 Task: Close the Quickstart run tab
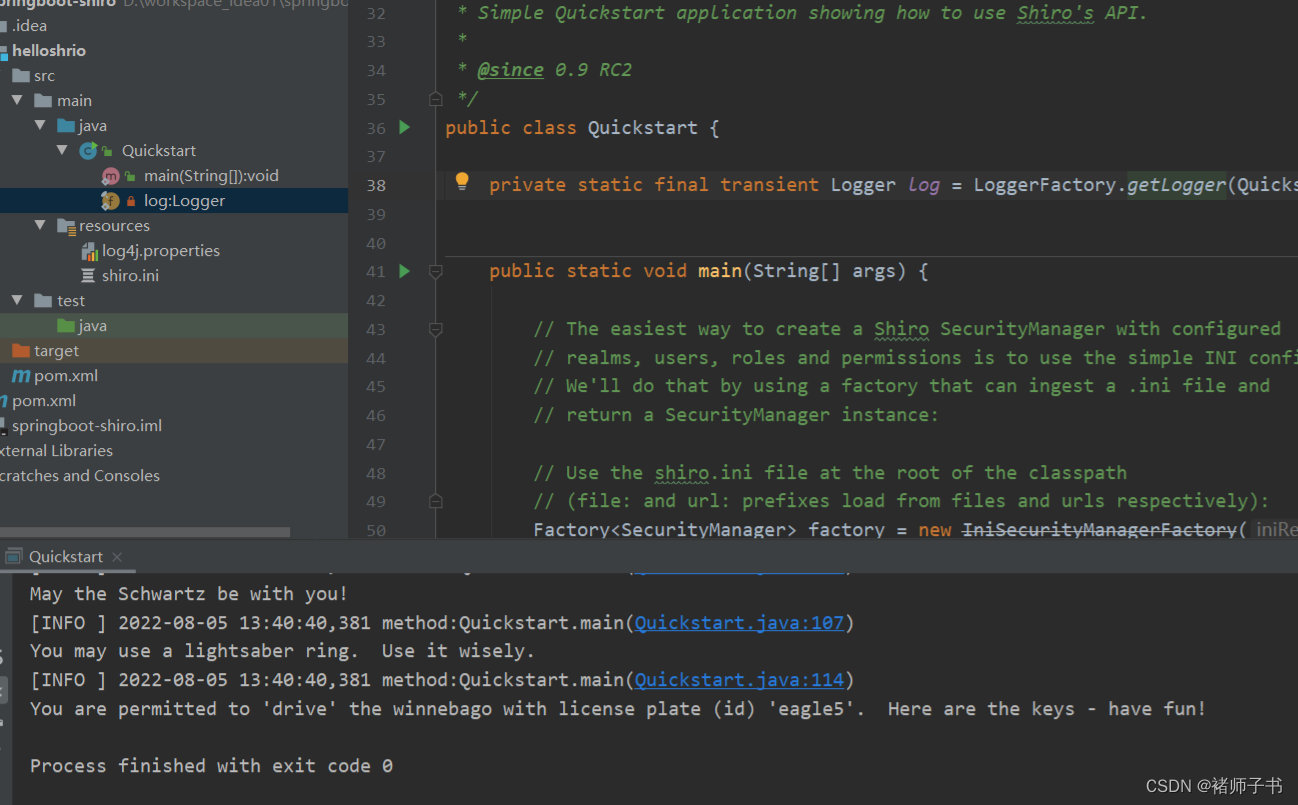tap(117, 557)
